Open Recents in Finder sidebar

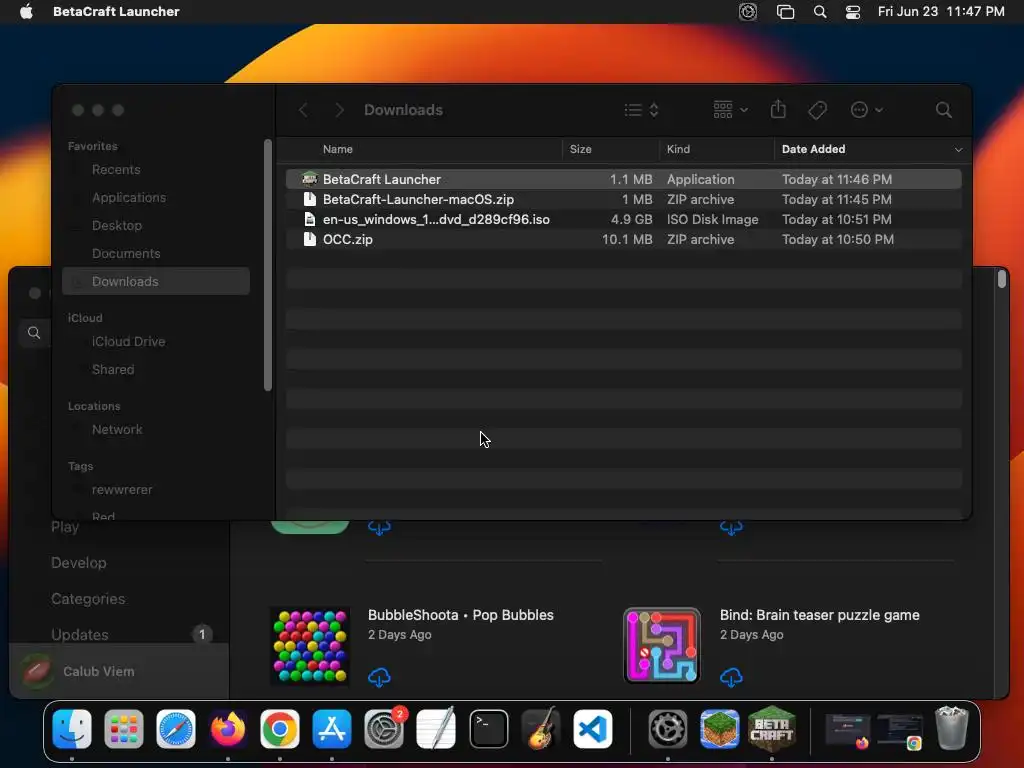(x=116, y=170)
